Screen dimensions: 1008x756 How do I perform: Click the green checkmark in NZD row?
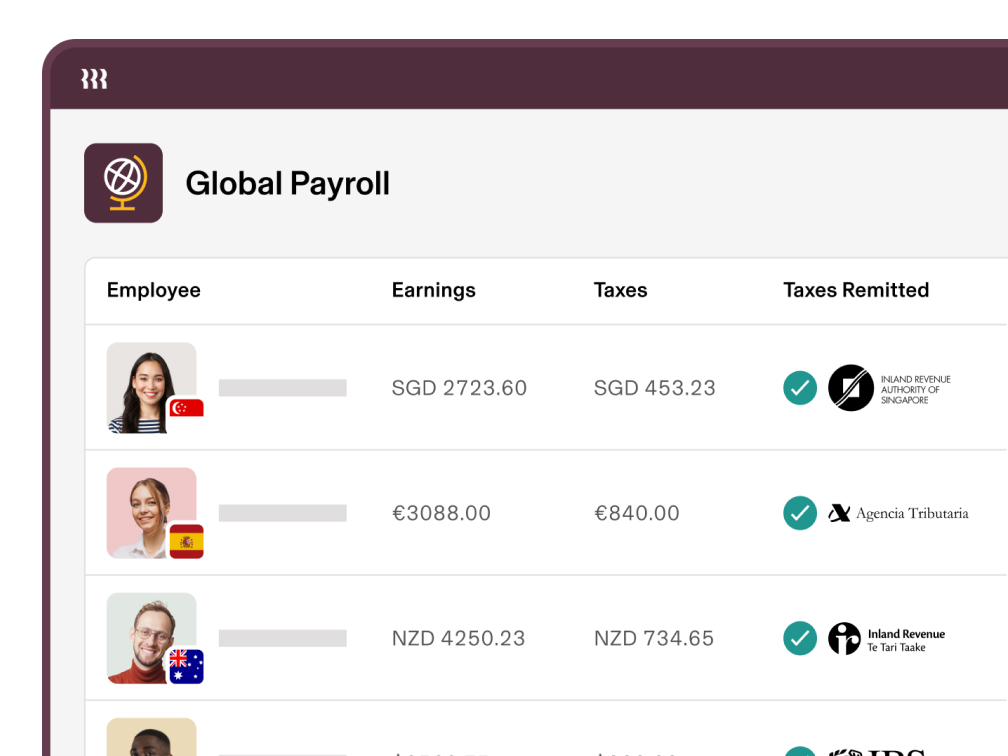tap(800, 638)
